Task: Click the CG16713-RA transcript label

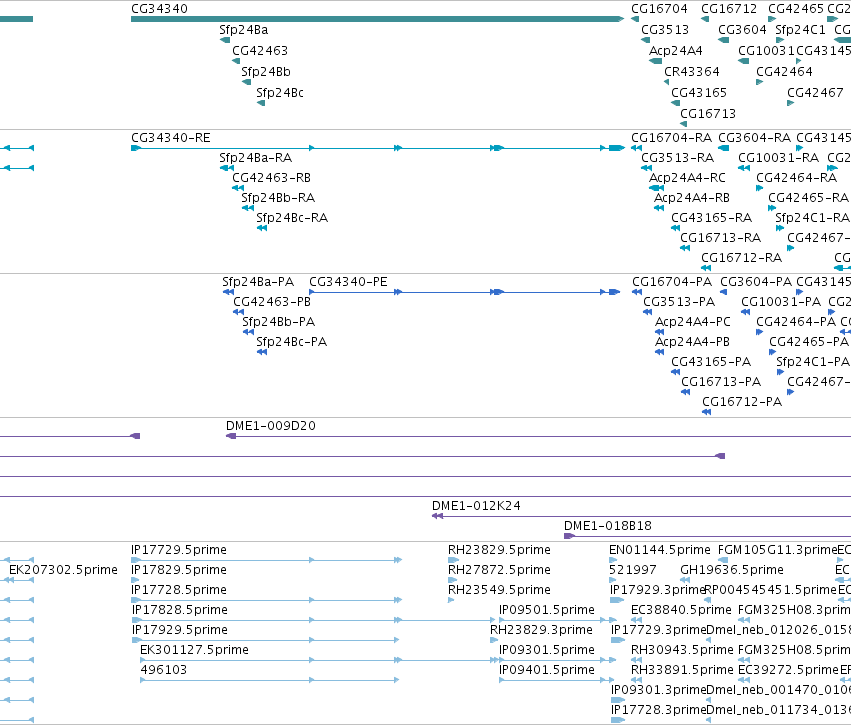Action: [x=720, y=239]
